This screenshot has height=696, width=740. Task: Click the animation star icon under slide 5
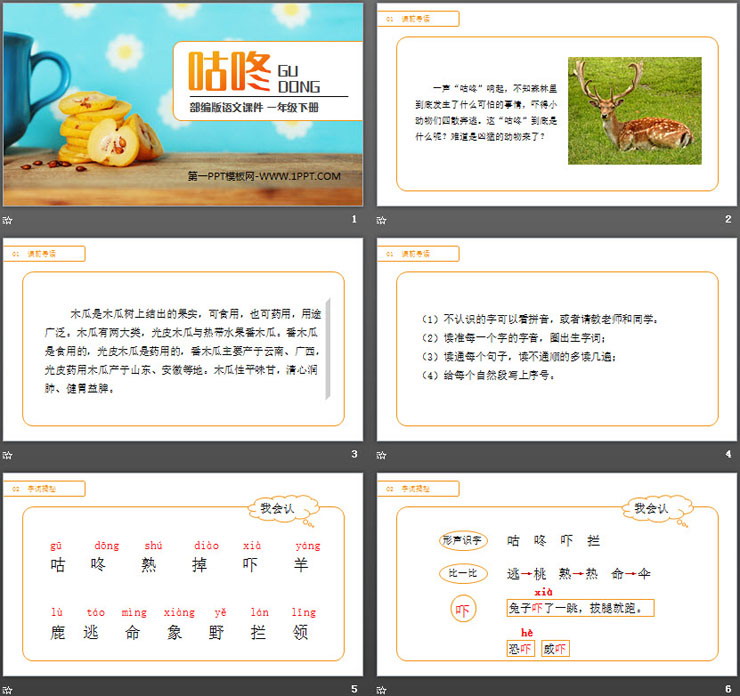8,690
